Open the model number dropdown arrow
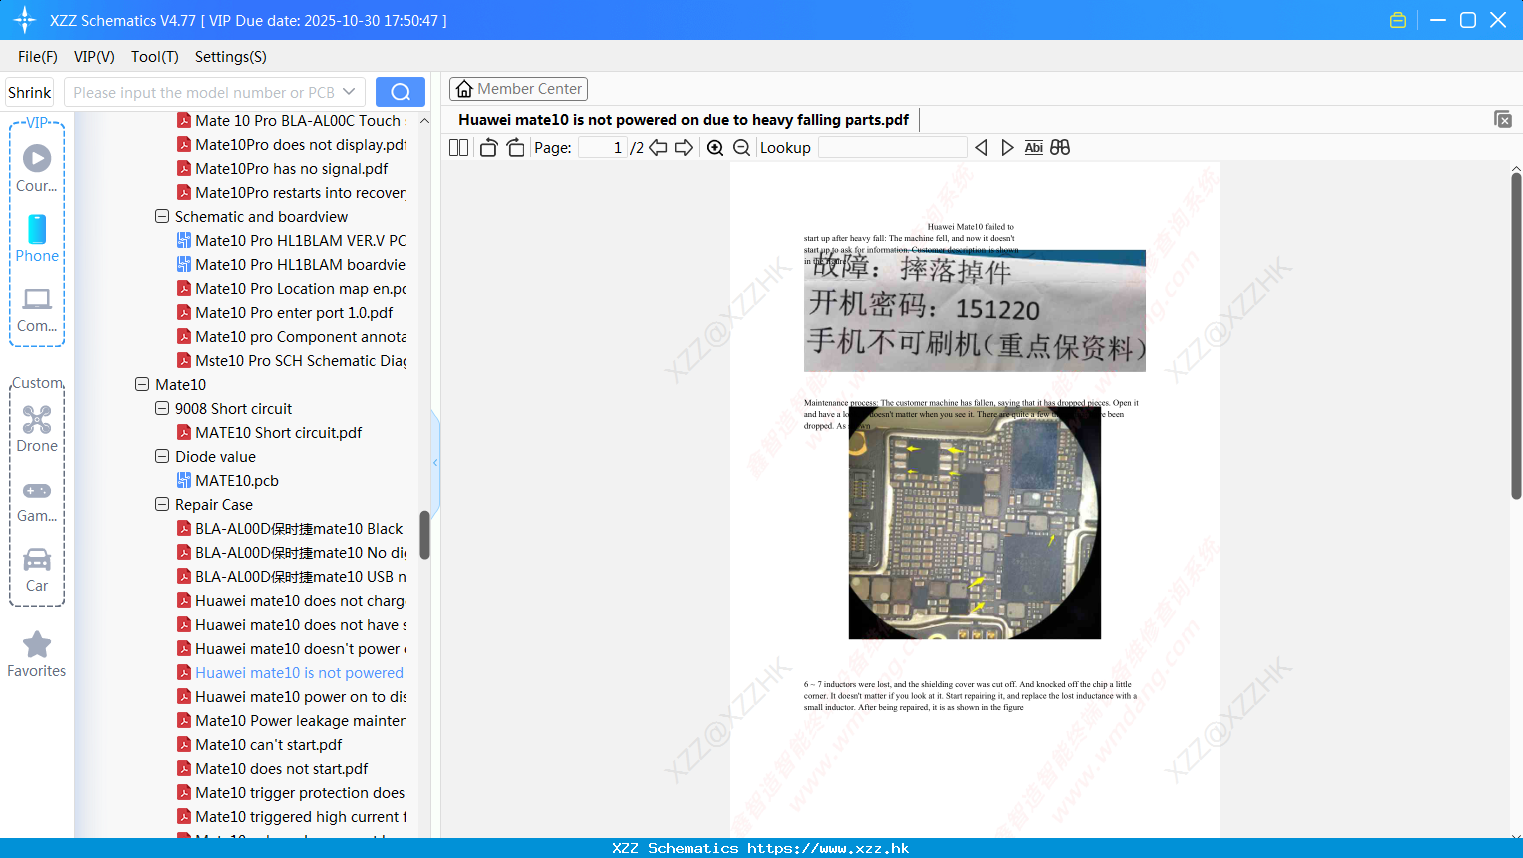Screen dimensions: 1523x858 (x=349, y=92)
